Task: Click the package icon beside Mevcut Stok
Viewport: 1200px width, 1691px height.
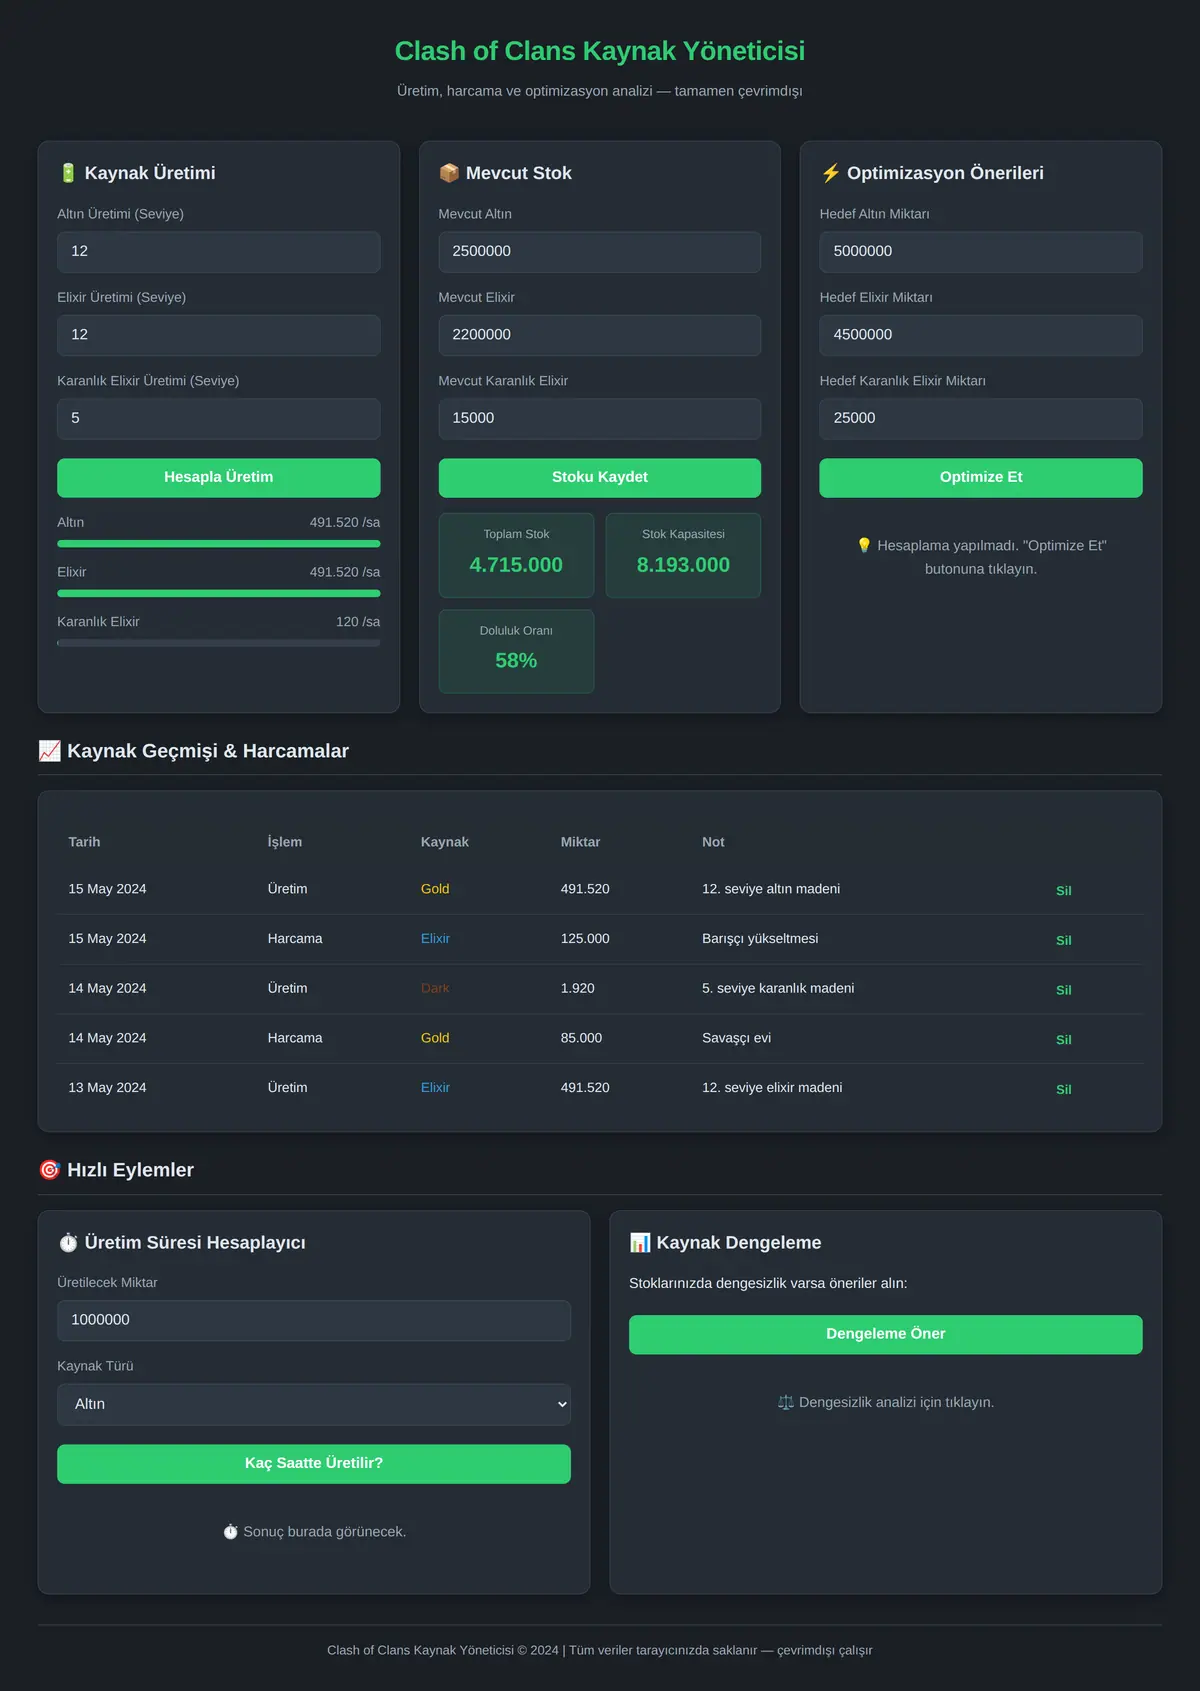Action: click(x=449, y=173)
